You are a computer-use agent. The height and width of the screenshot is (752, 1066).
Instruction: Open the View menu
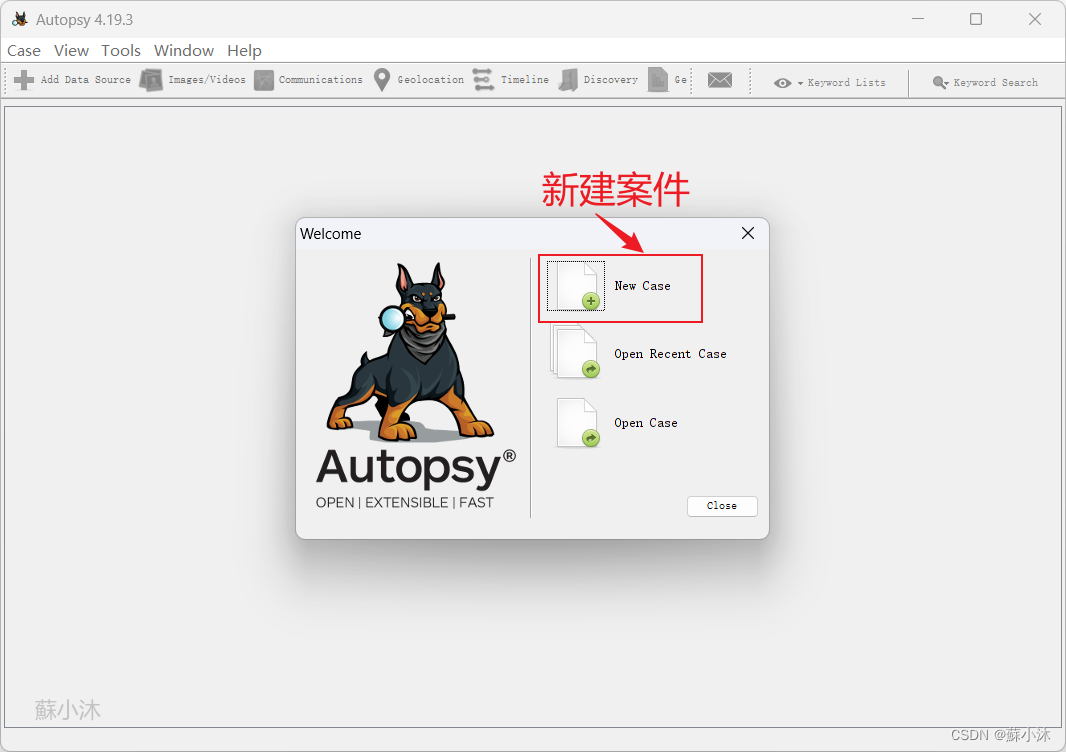click(71, 51)
